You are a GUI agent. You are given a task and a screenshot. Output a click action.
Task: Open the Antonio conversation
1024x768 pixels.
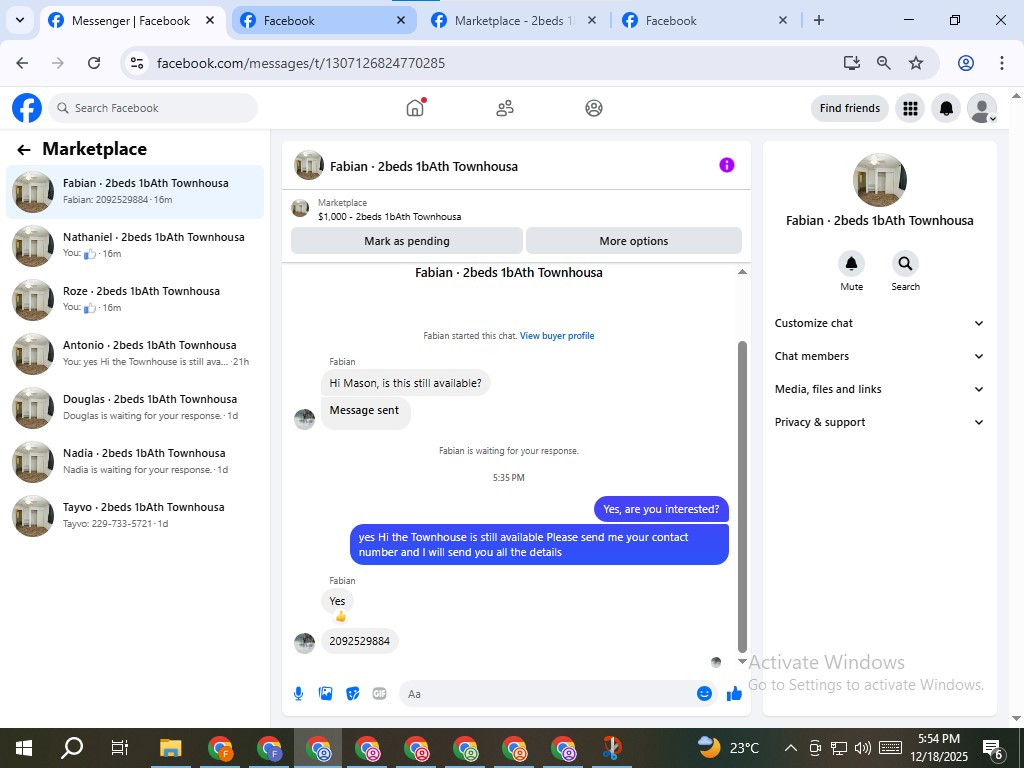point(135,353)
